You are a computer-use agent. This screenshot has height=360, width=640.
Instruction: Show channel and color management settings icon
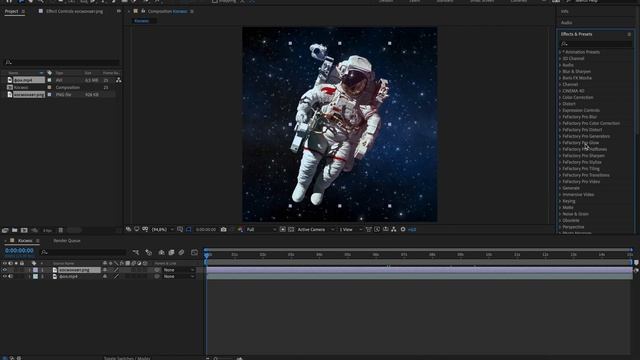click(240, 229)
